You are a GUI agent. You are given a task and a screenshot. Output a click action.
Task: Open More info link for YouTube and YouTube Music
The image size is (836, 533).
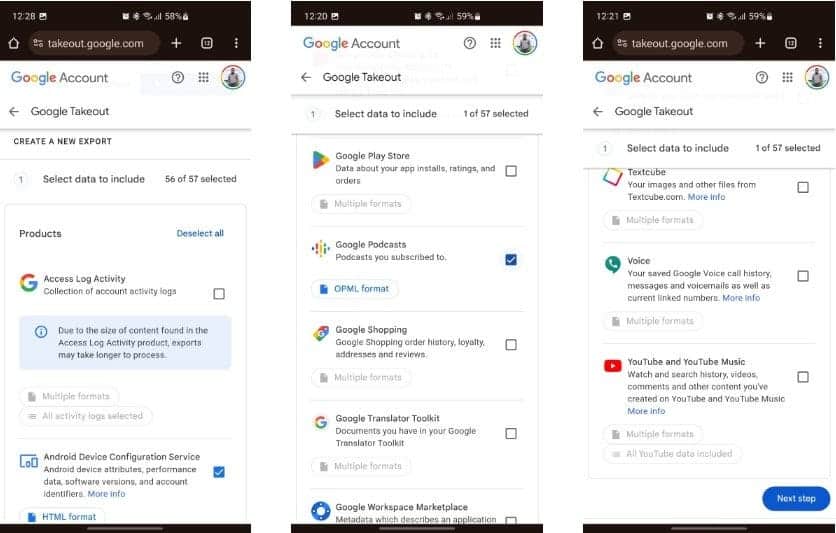pyautogui.click(x=646, y=411)
